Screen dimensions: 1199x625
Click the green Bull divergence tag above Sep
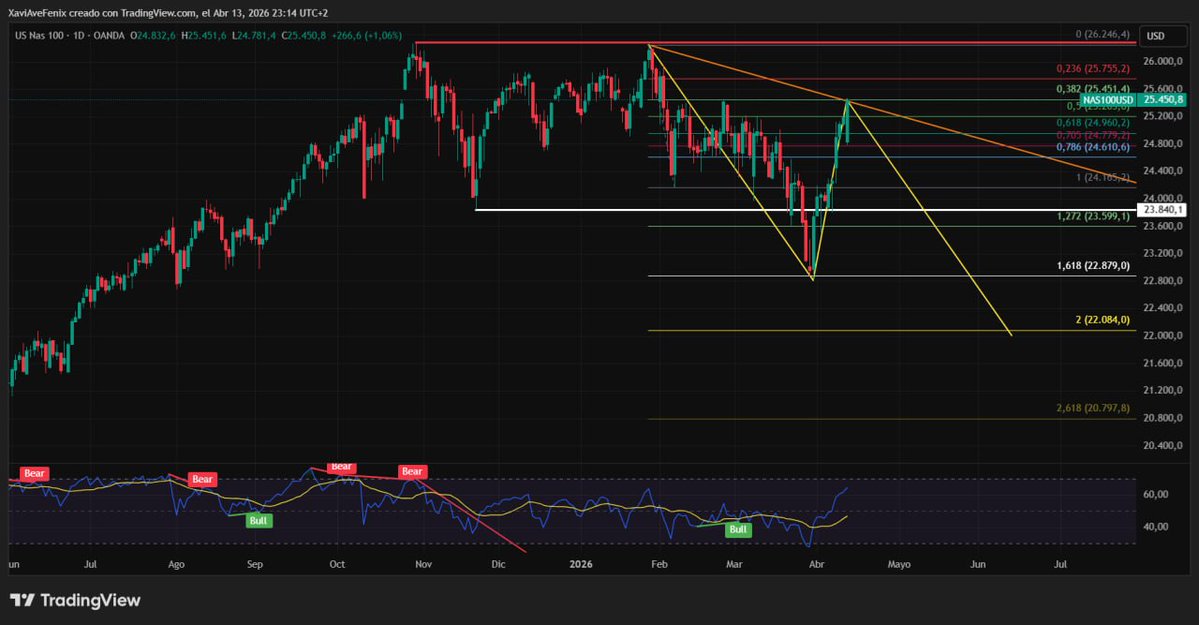[x=258, y=521]
